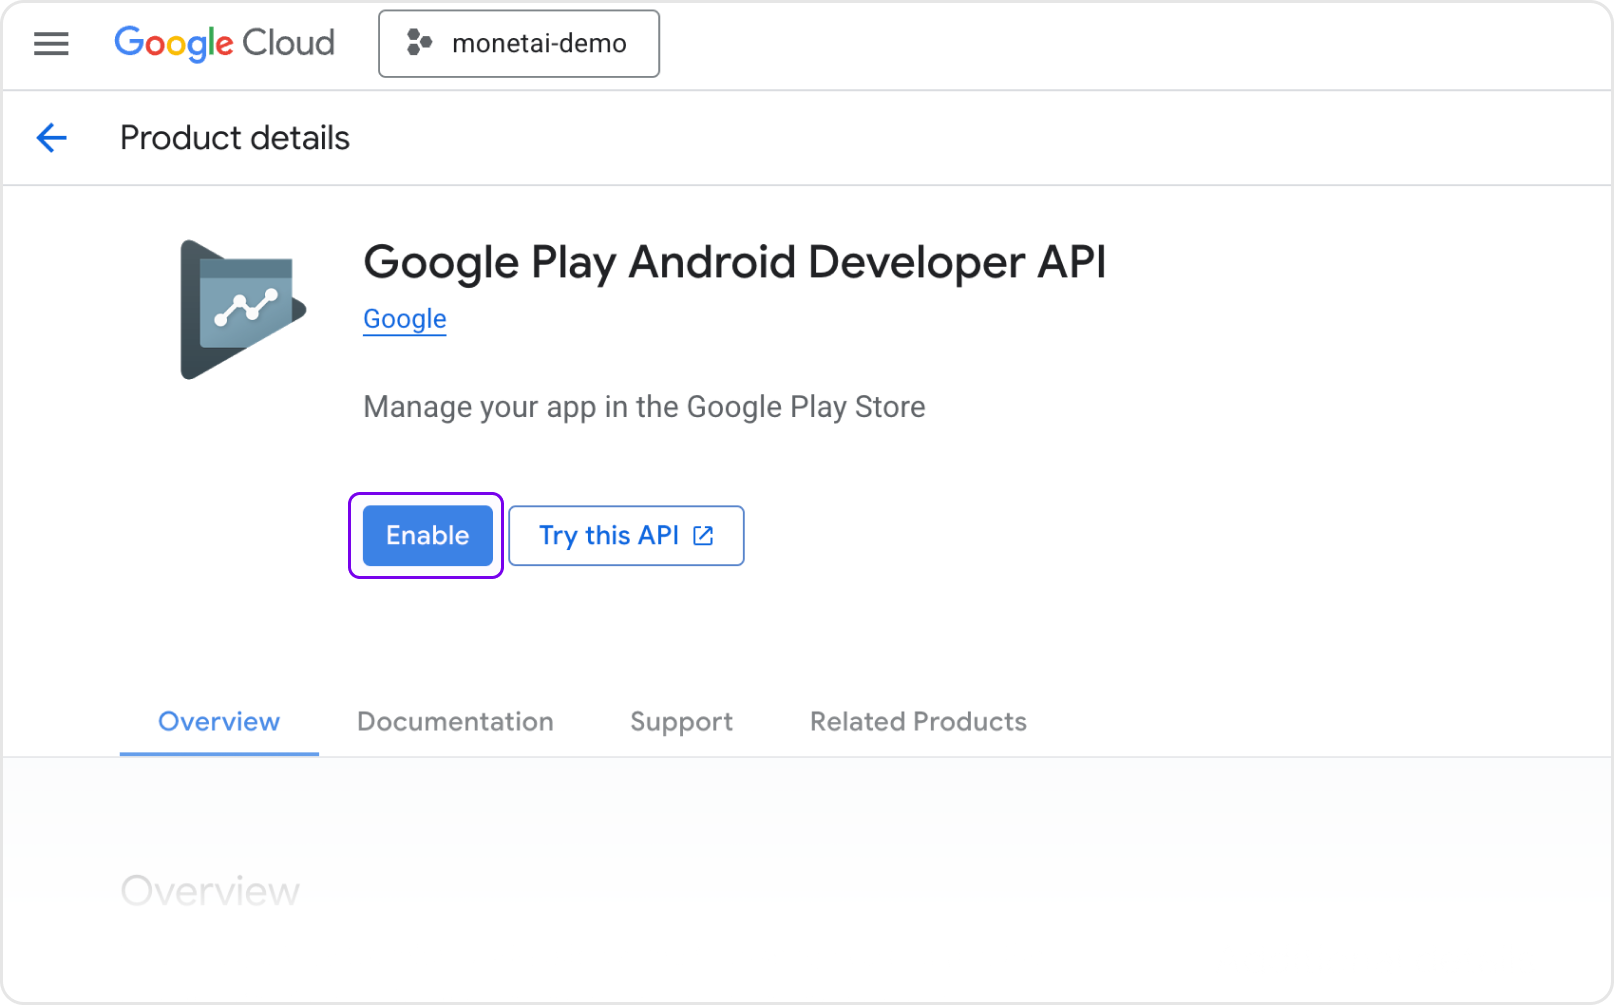Viewport: 1614px width, 1005px height.
Task: Click the Google Play Android Developer API icon
Action: point(243,310)
